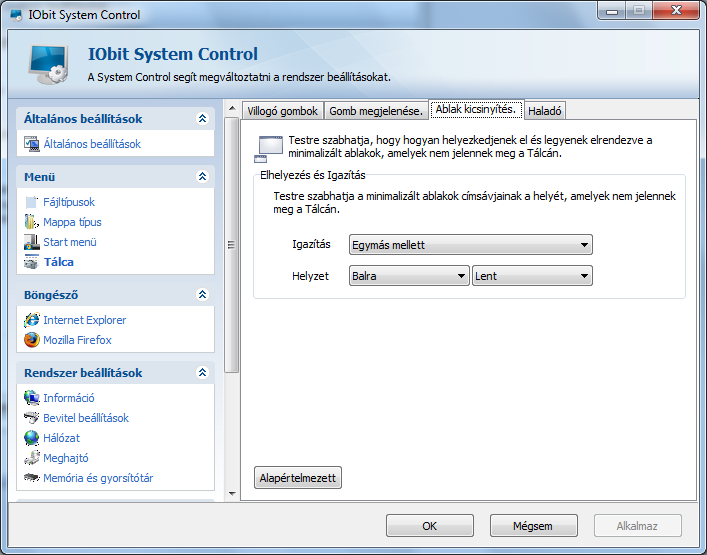Screen dimensions: 707x555
Task: Collapse the Általános beállítások section
Action: pos(202,119)
